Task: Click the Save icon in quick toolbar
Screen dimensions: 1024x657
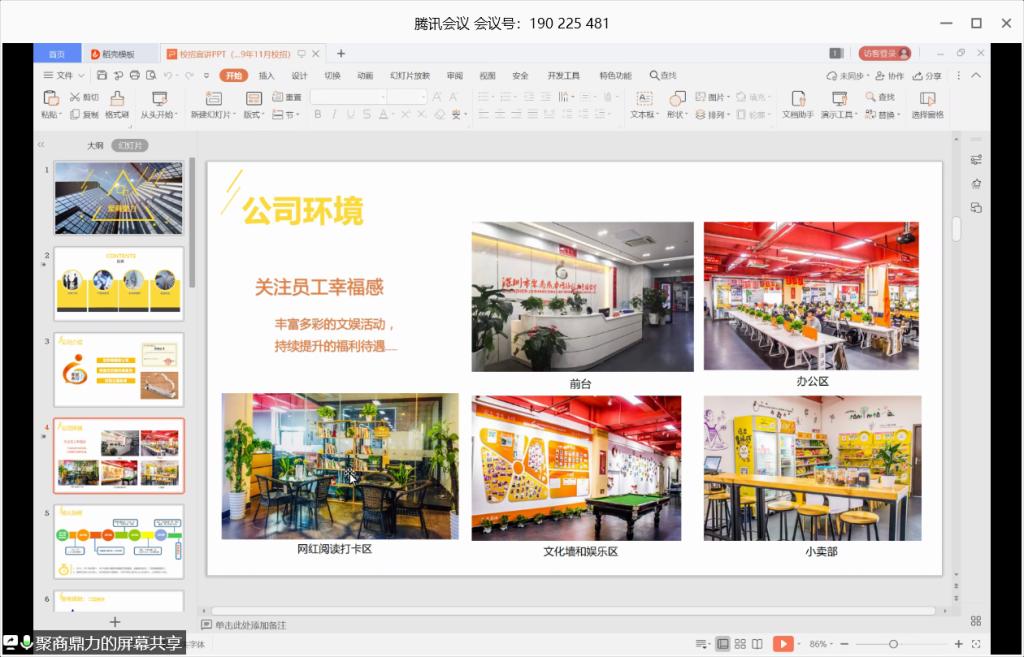Action: [102, 75]
